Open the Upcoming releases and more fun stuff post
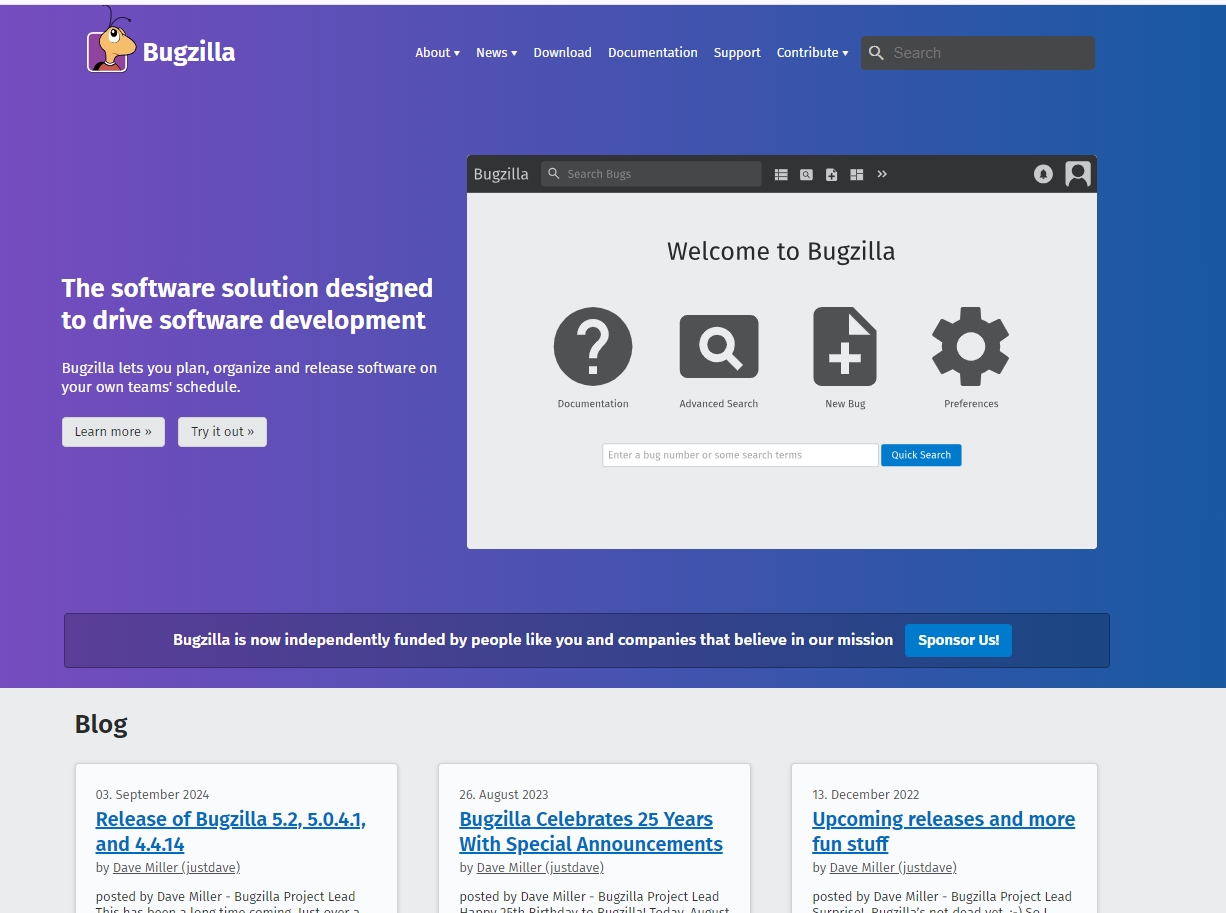Image resolution: width=1226 pixels, height=913 pixels. (x=943, y=831)
